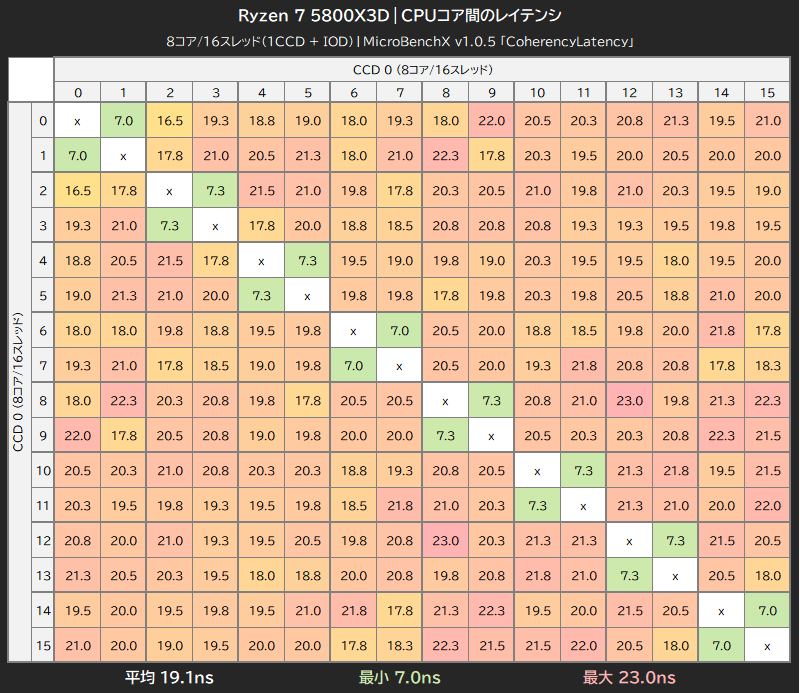Select the 16.5 cell in row 0
Viewport: 800px width, 693px height.
[x=169, y=121]
